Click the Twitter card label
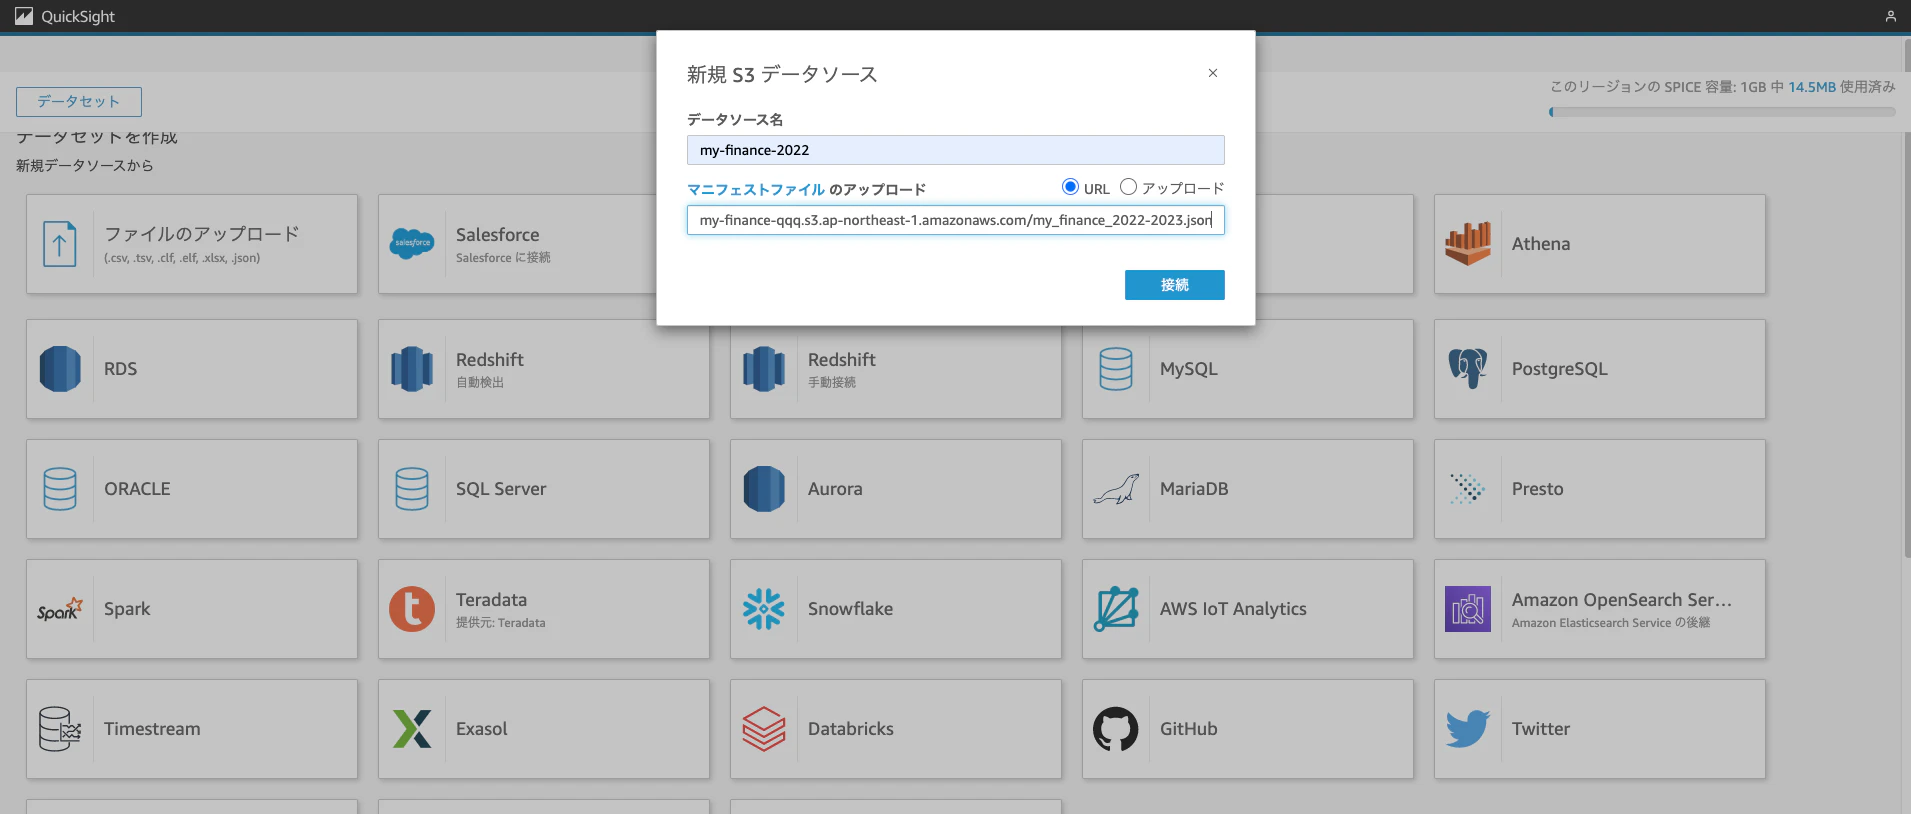 click(x=1540, y=729)
